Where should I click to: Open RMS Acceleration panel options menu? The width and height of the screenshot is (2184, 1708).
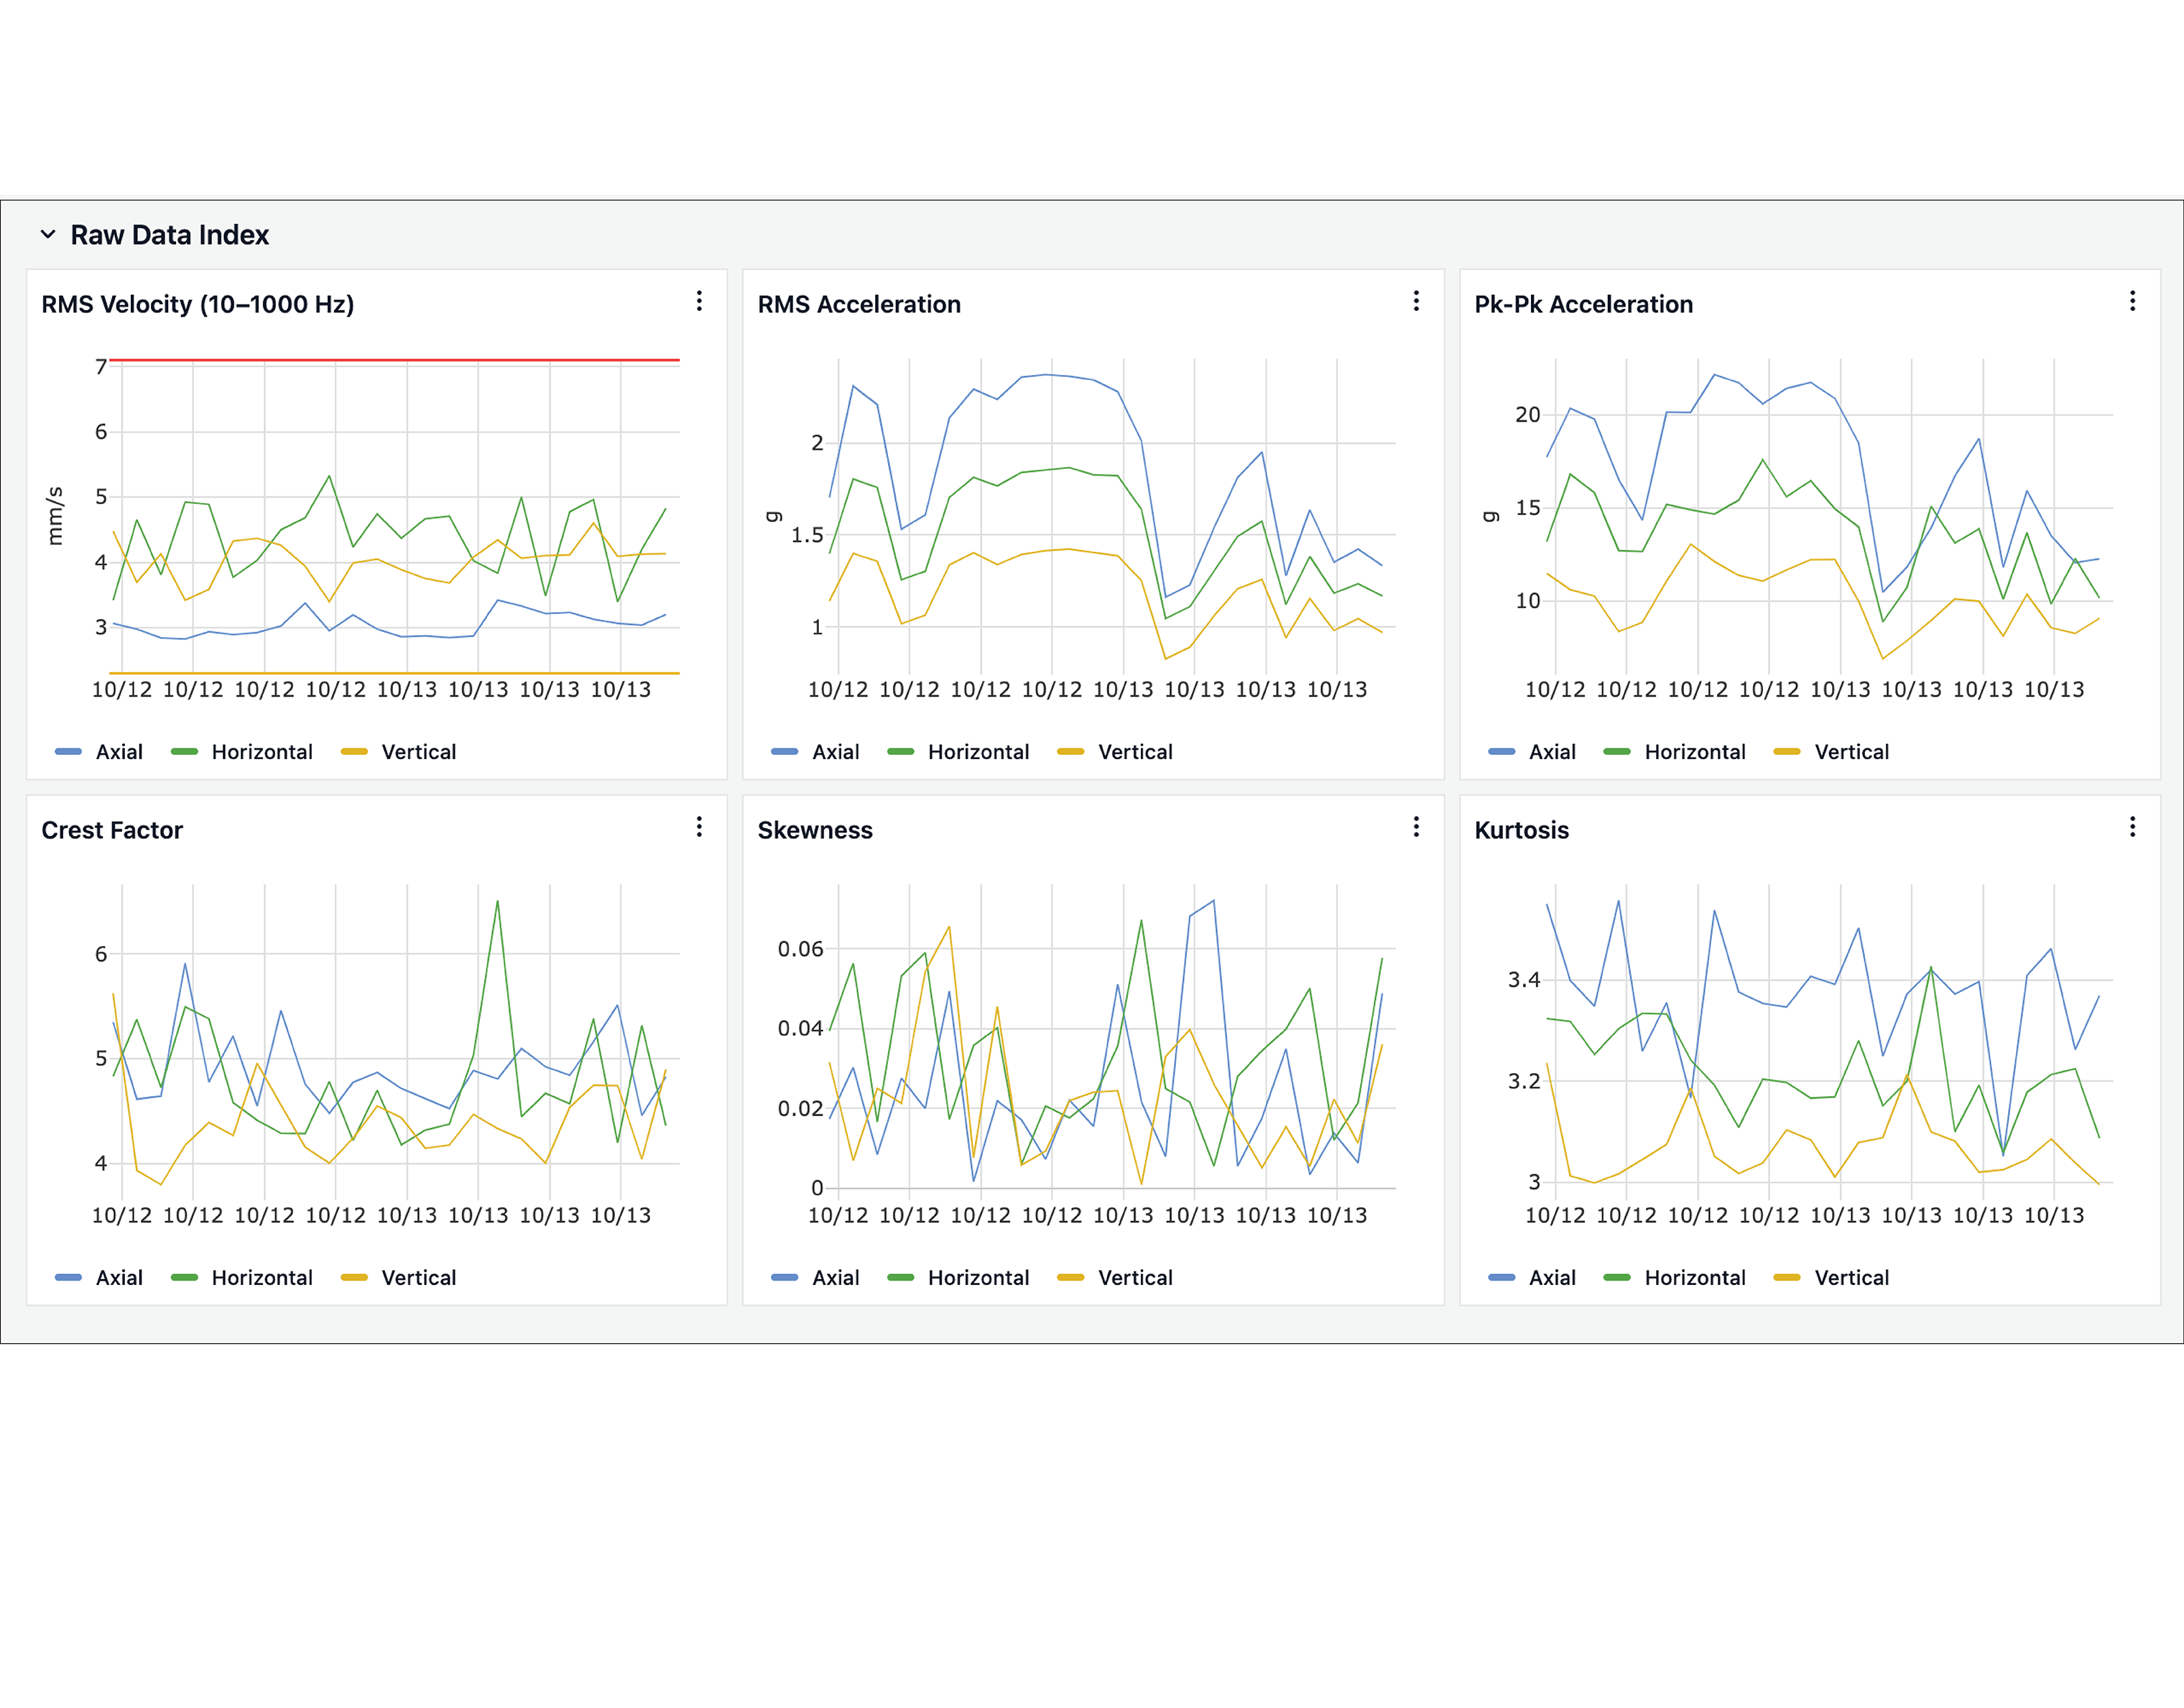1416,301
